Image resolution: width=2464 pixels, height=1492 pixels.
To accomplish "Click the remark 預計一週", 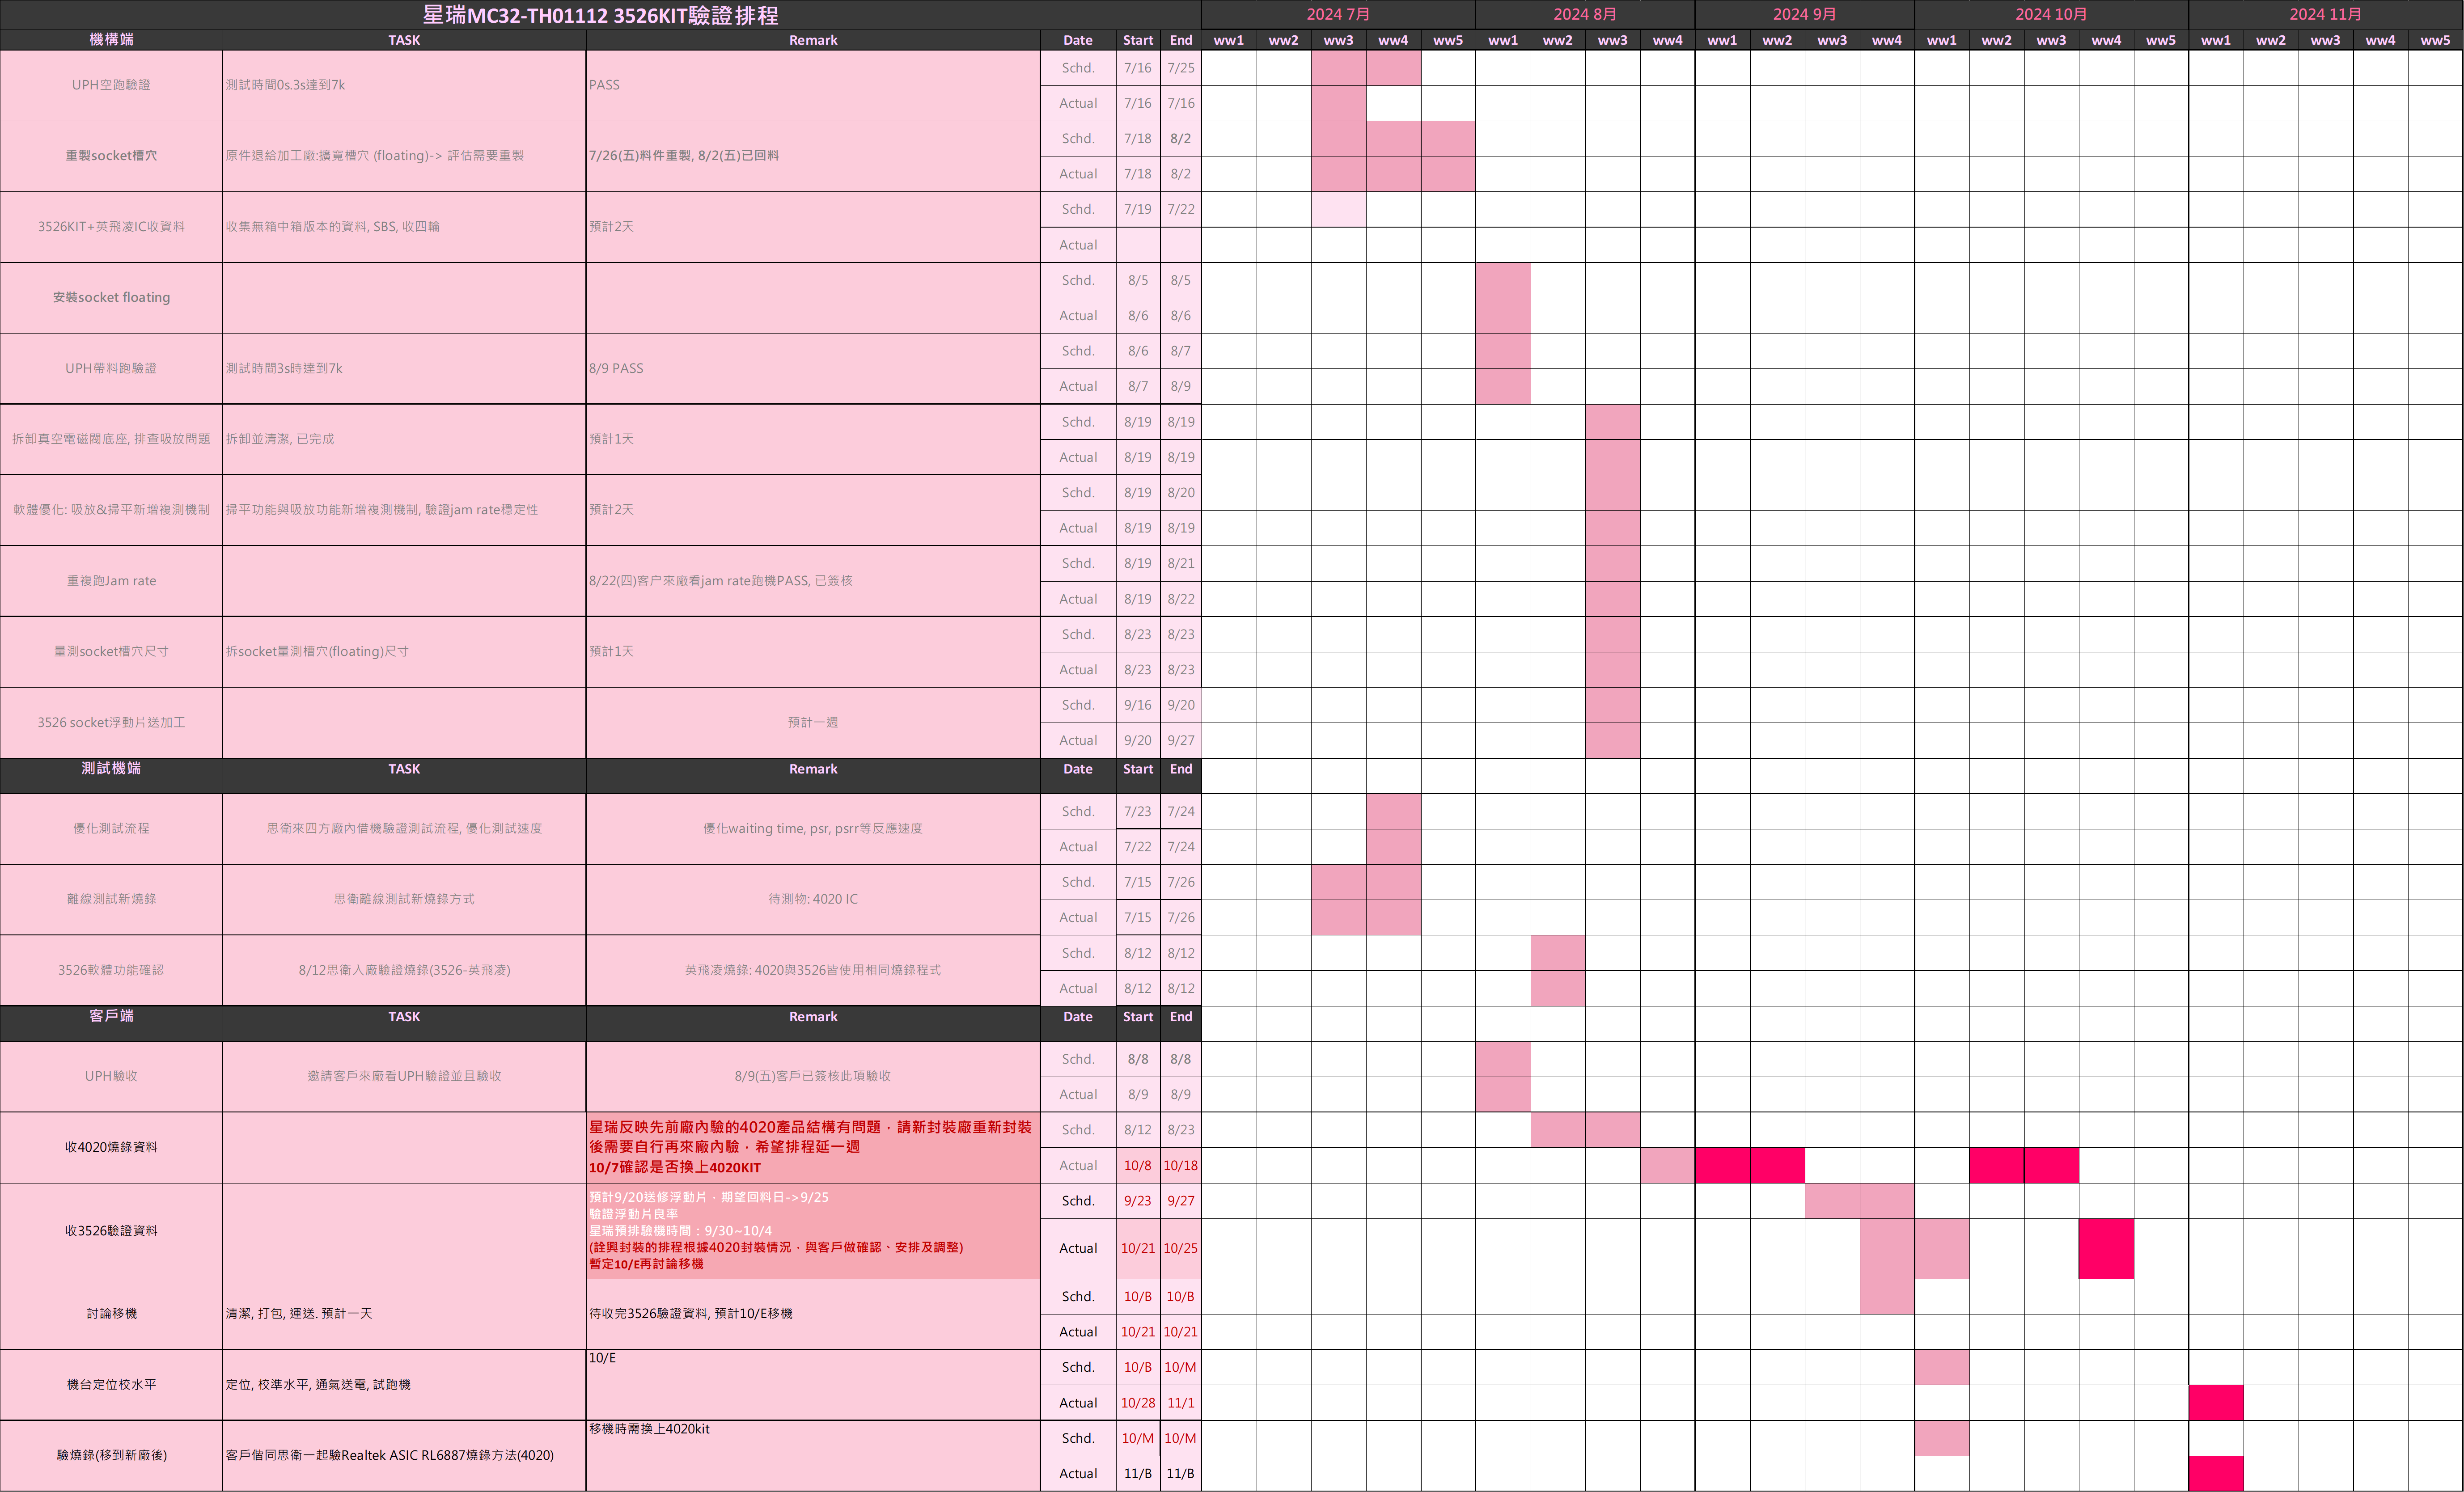I will 813,723.
